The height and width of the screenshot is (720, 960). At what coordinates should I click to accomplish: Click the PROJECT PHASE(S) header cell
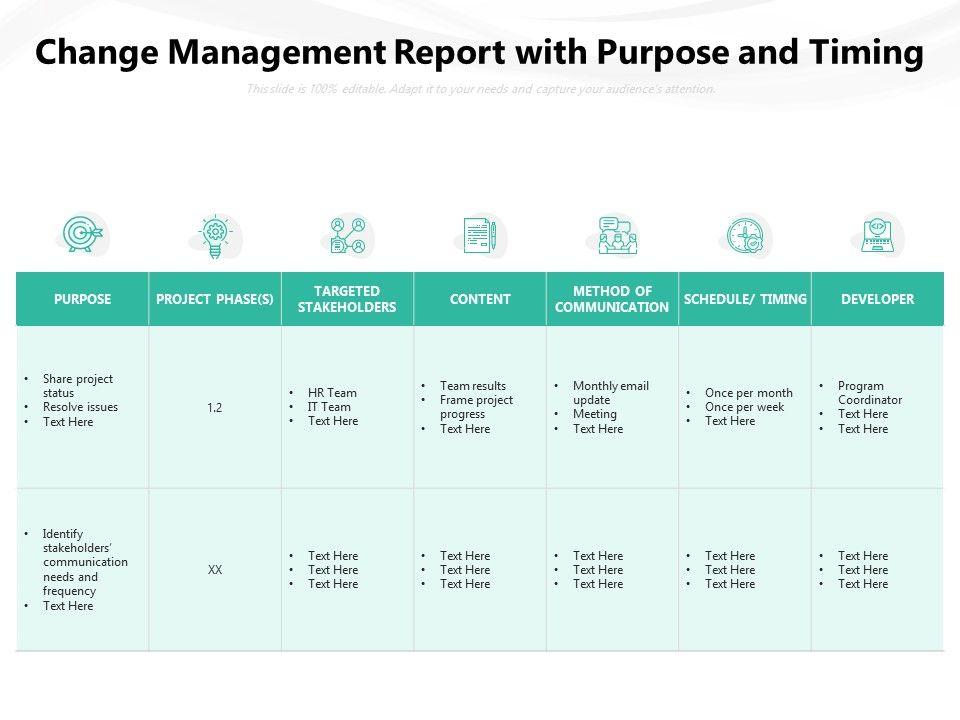coord(215,299)
